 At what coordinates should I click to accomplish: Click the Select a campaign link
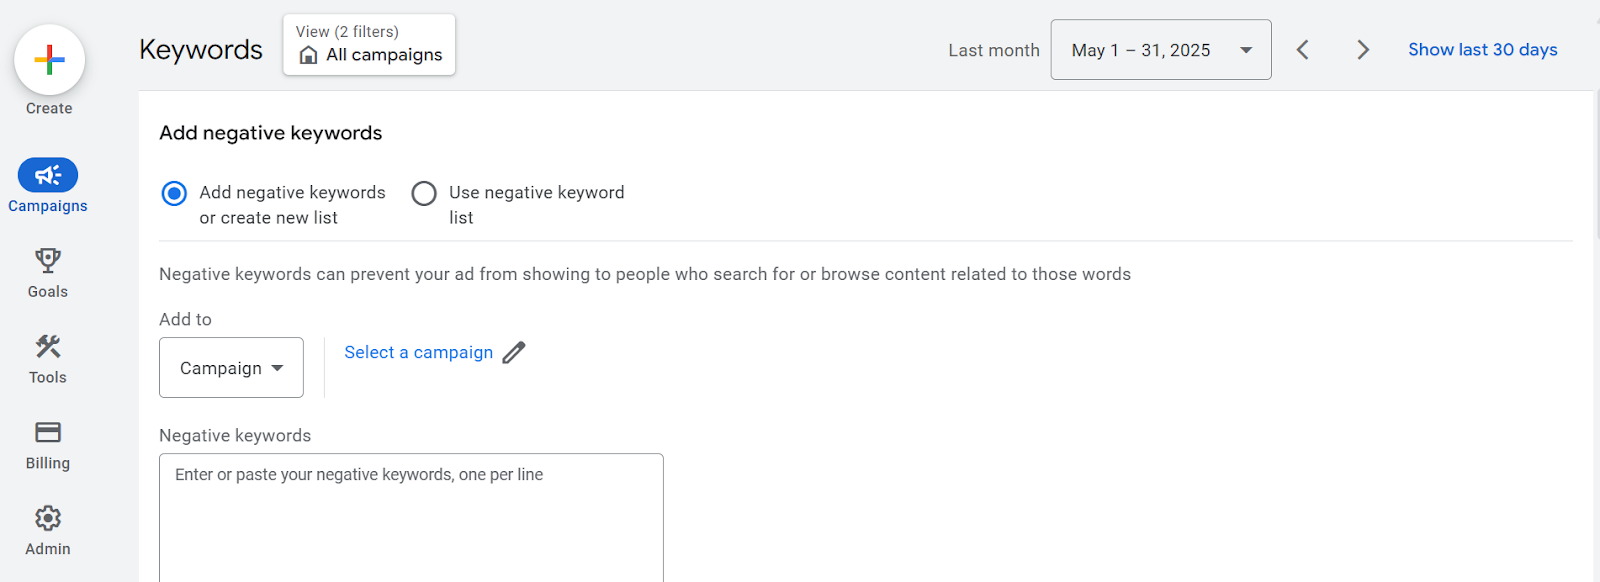(x=418, y=352)
